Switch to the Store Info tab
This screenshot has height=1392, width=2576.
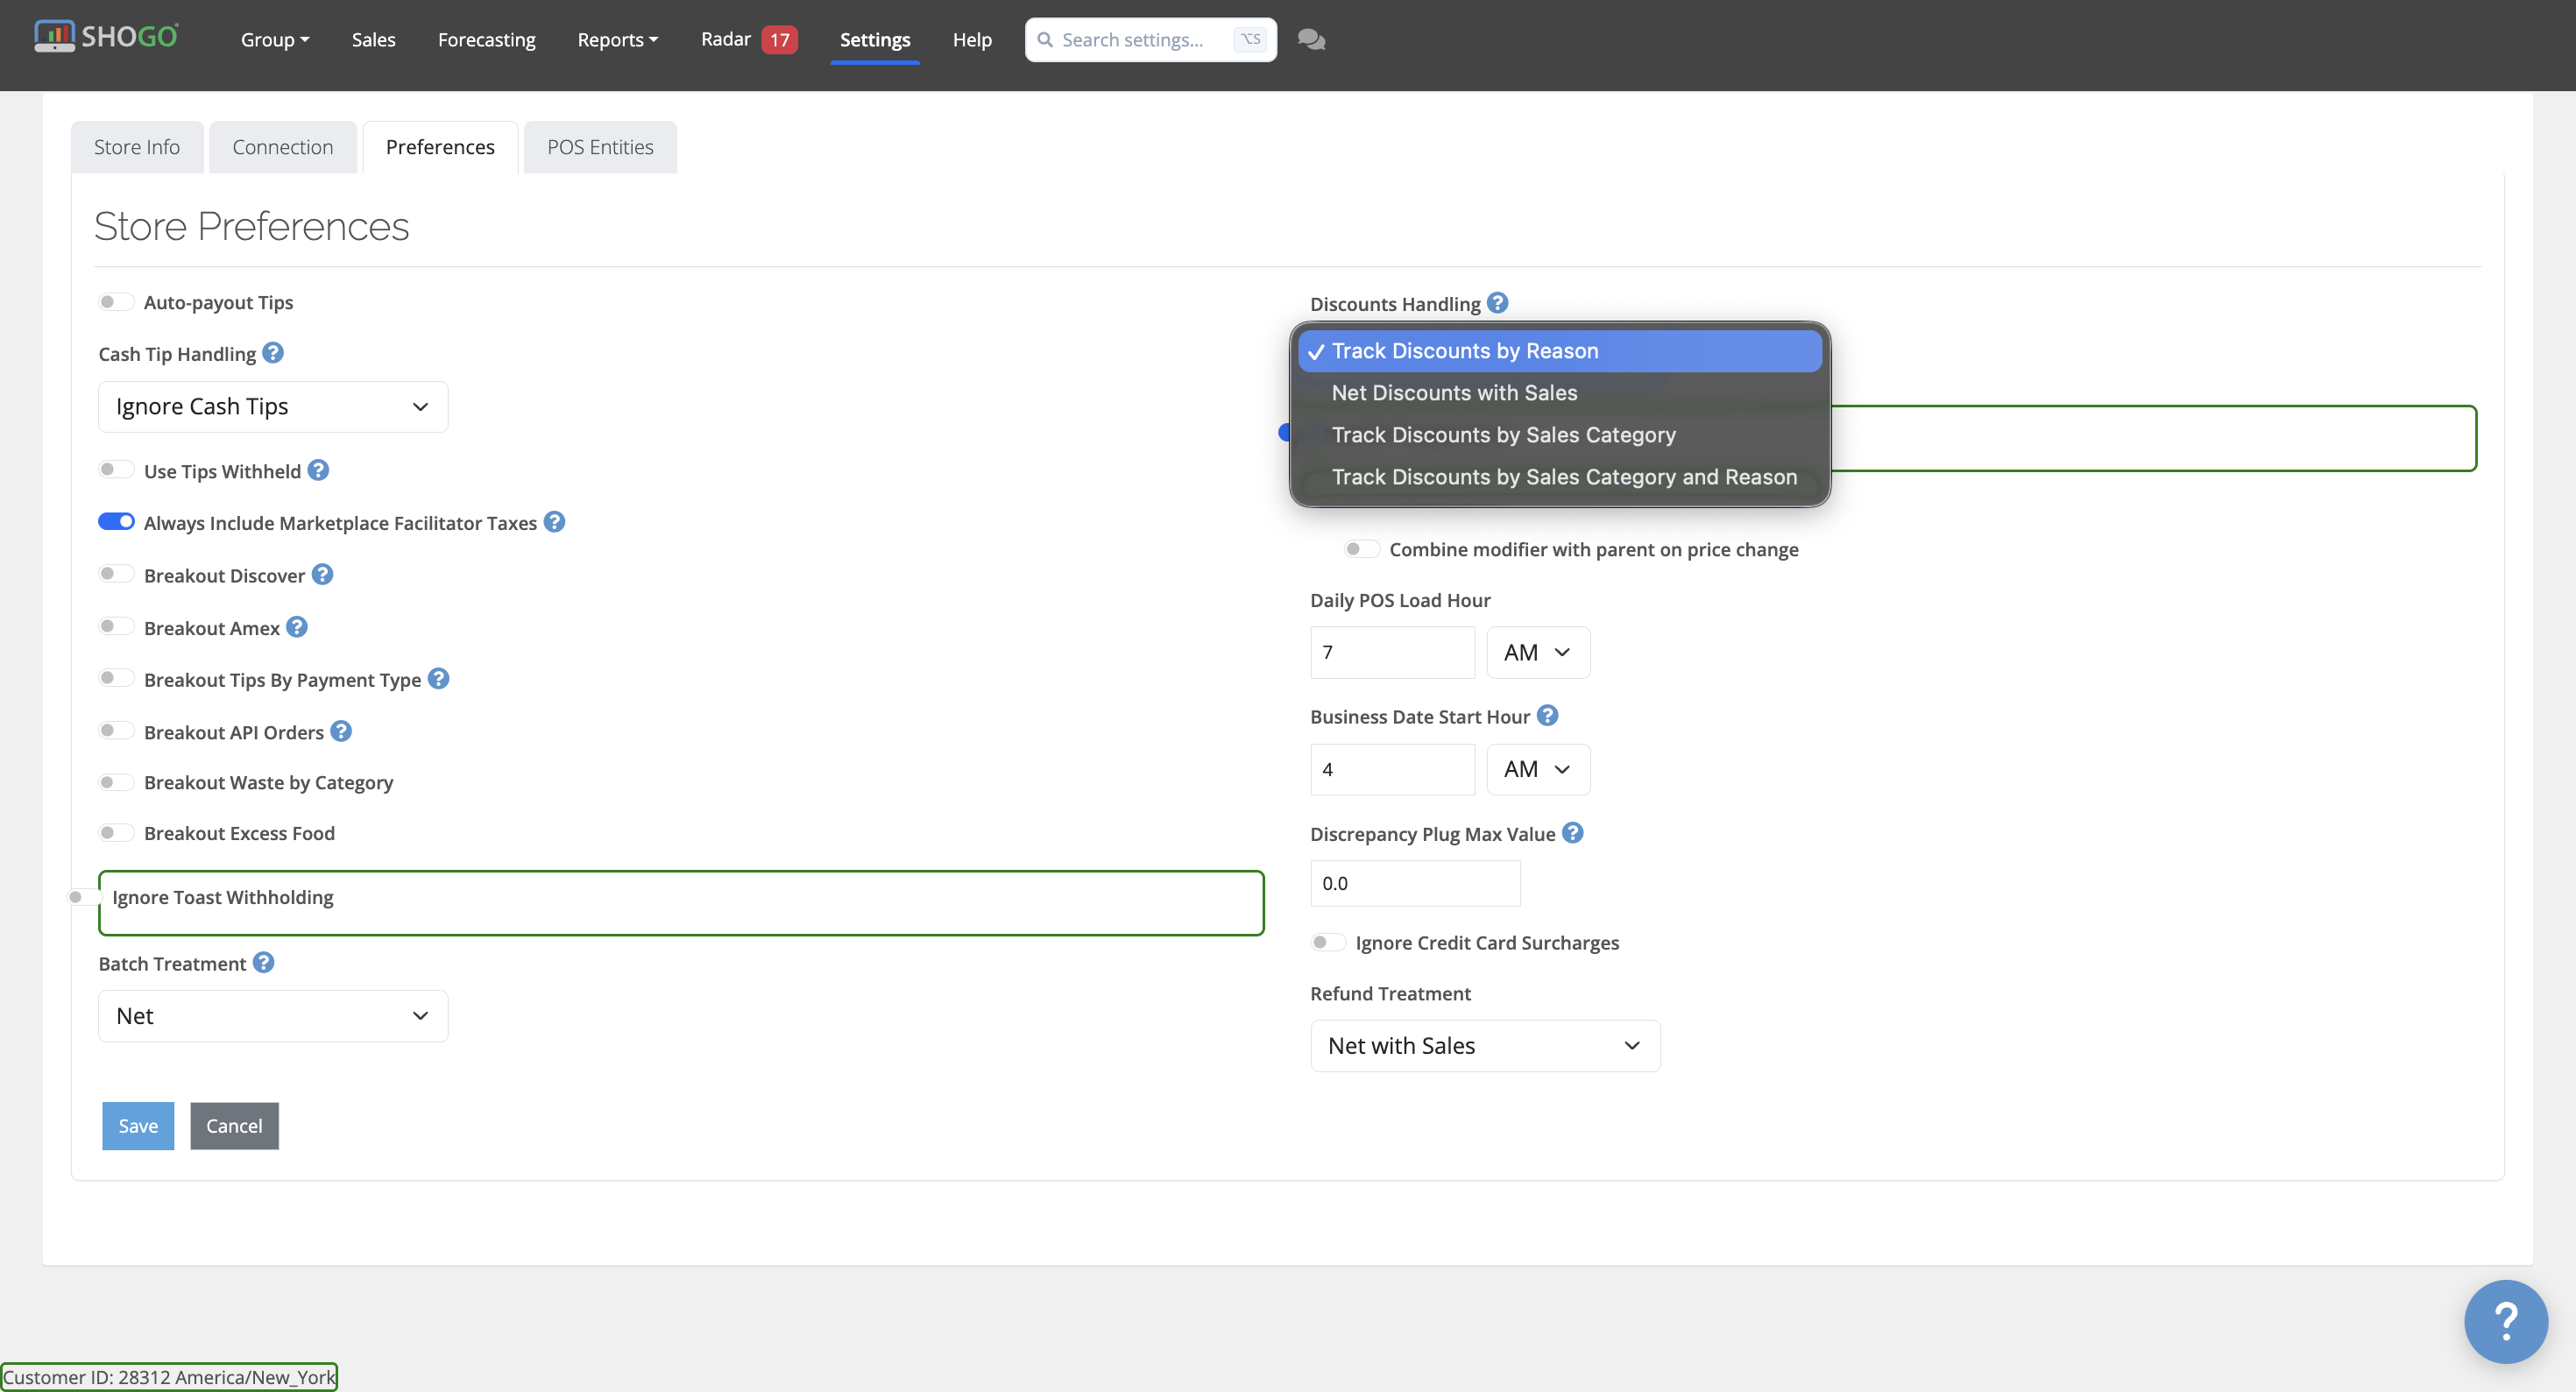[137, 147]
